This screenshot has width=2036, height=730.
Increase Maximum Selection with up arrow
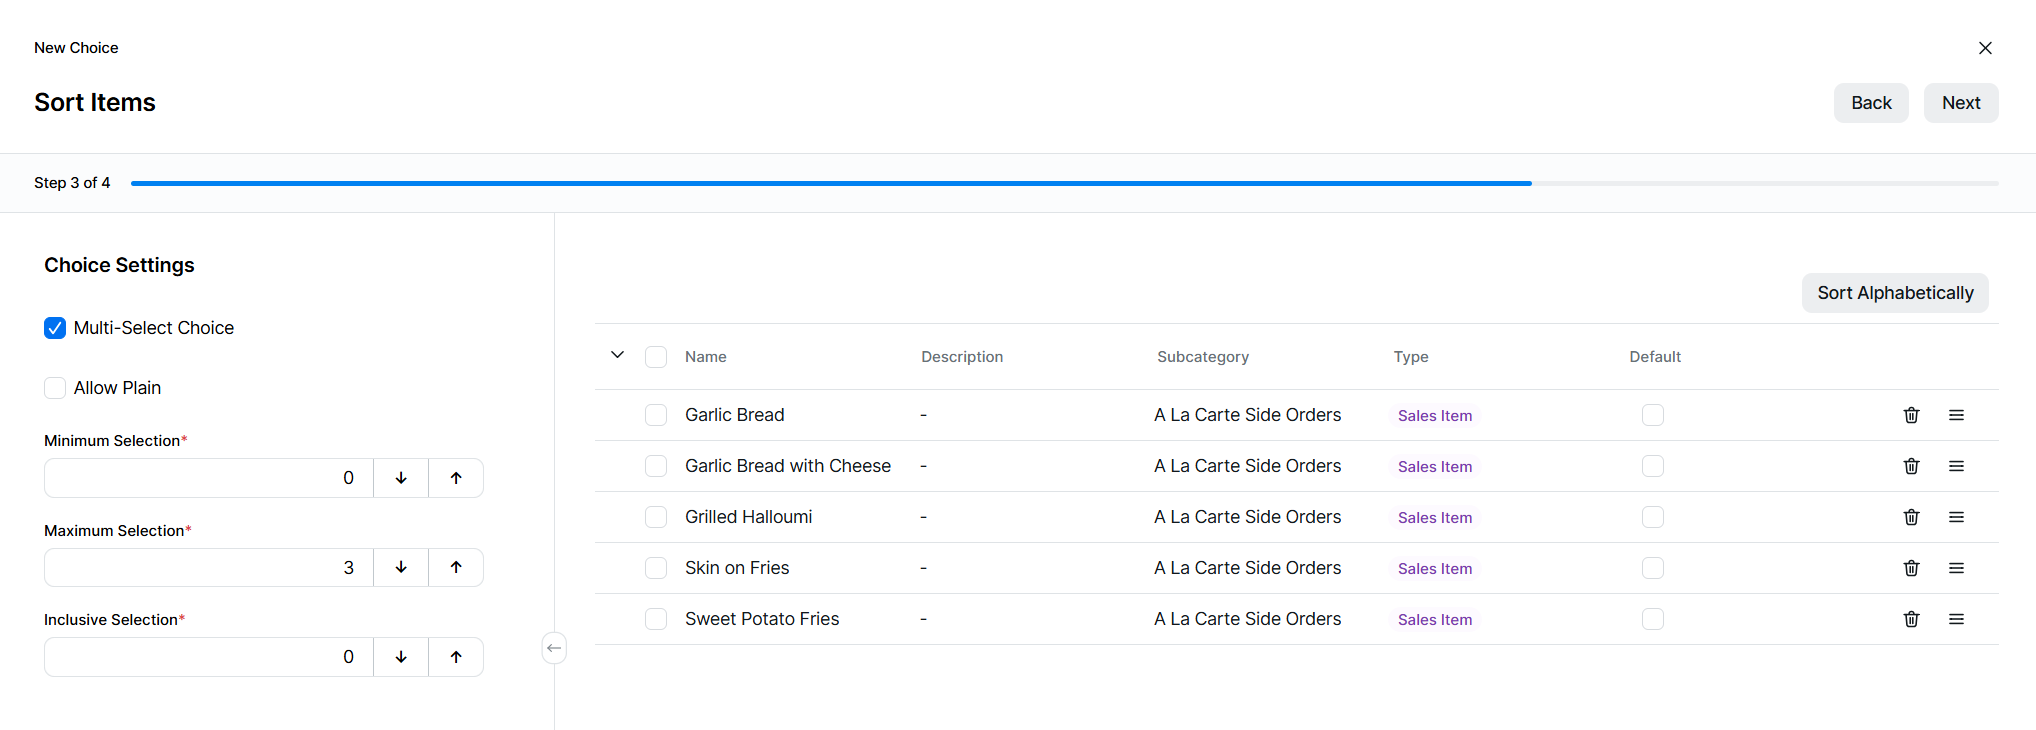[x=456, y=567]
